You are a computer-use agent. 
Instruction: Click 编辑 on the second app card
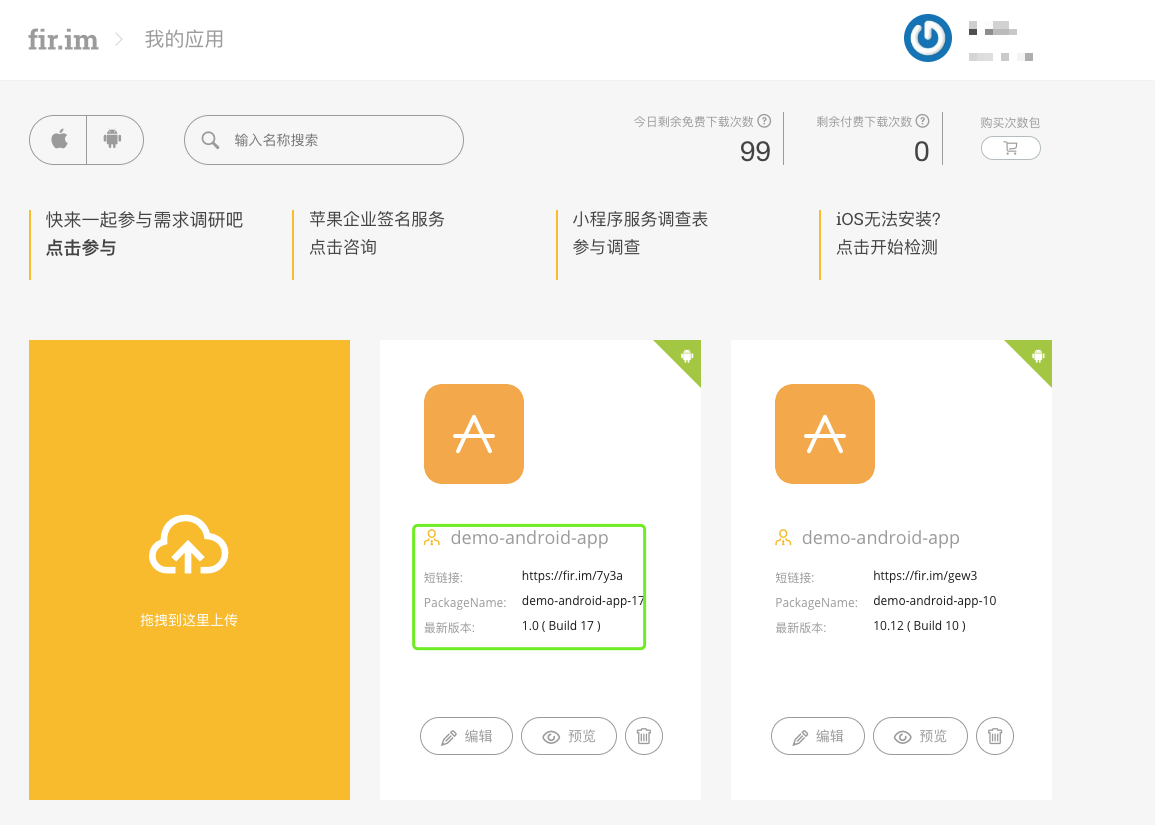[817, 736]
